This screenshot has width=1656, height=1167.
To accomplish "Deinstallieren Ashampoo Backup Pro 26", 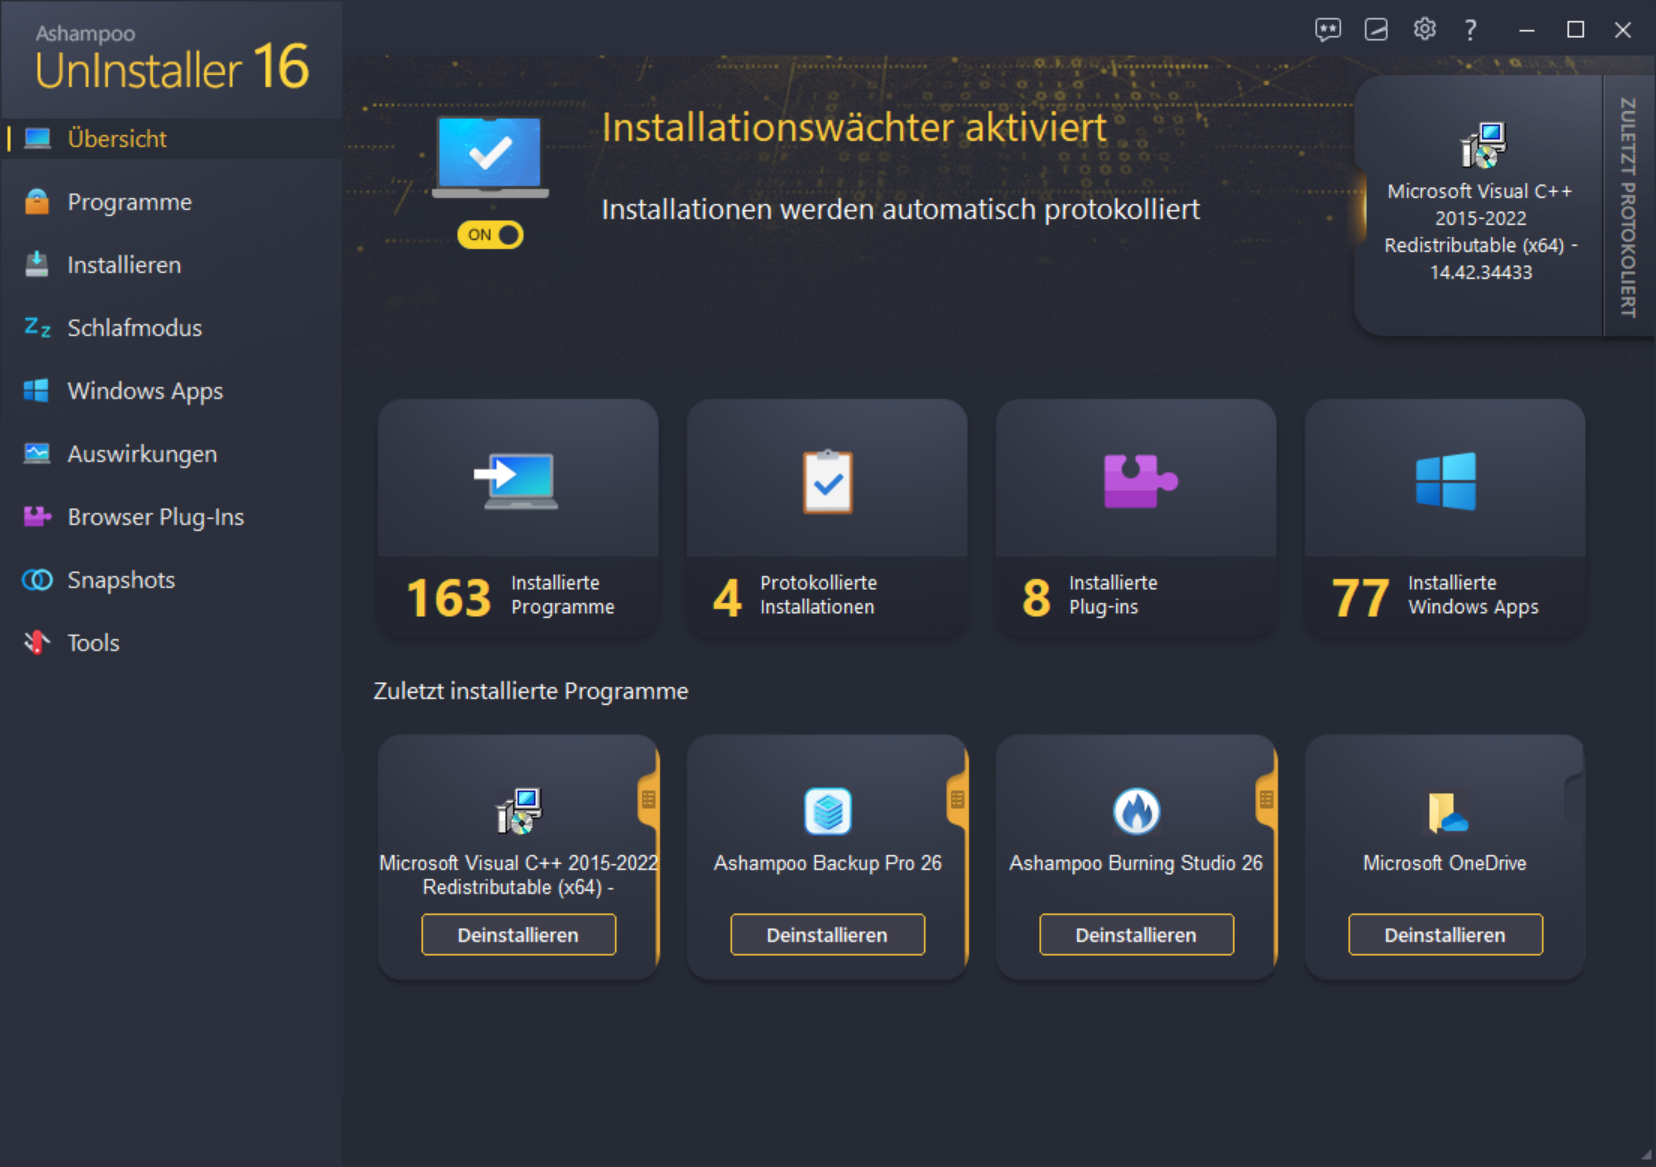I will tap(826, 934).
